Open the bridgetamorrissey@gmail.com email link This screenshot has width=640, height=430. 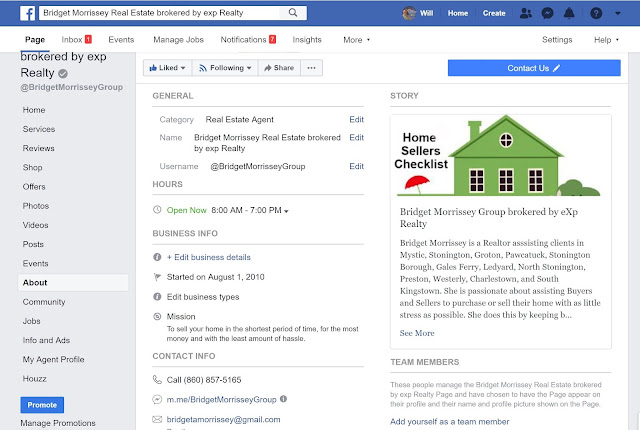coord(223,419)
